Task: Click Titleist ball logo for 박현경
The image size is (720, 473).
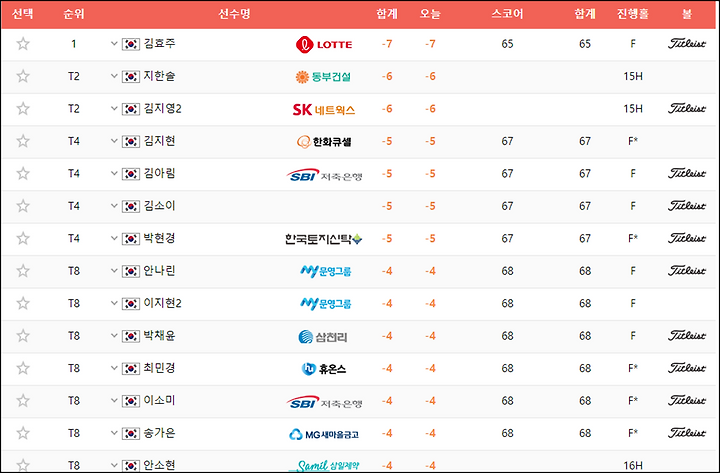Action: 686,238
